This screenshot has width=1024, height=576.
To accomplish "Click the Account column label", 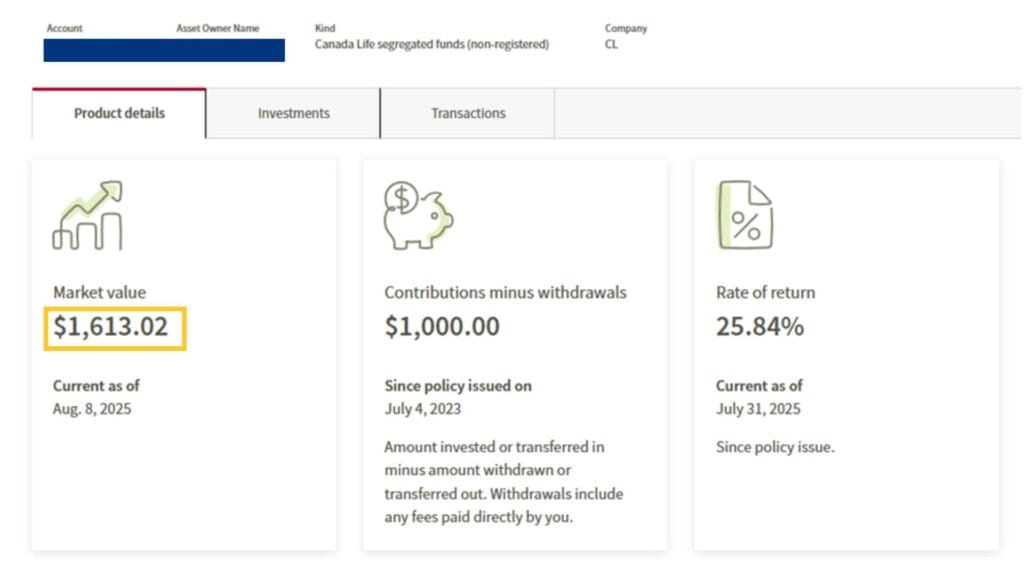I will [x=64, y=28].
